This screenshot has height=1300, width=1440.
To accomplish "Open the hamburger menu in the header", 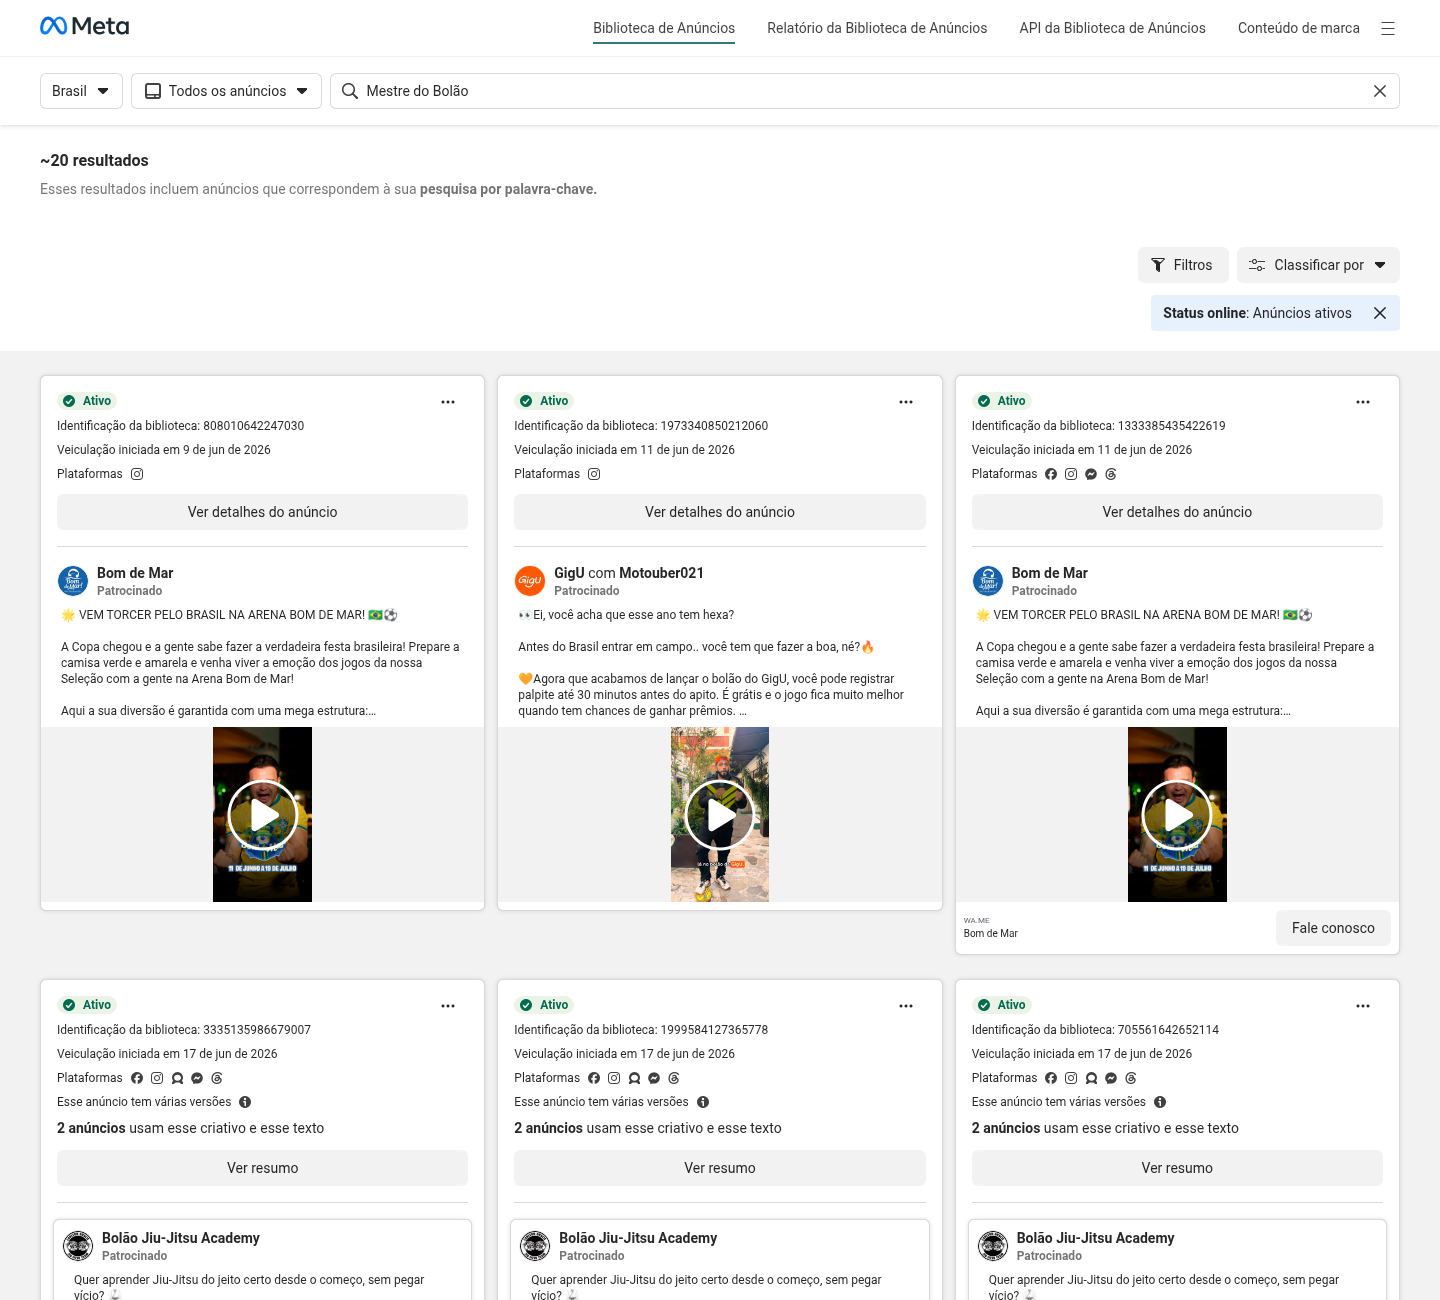I will click(x=1388, y=29).
